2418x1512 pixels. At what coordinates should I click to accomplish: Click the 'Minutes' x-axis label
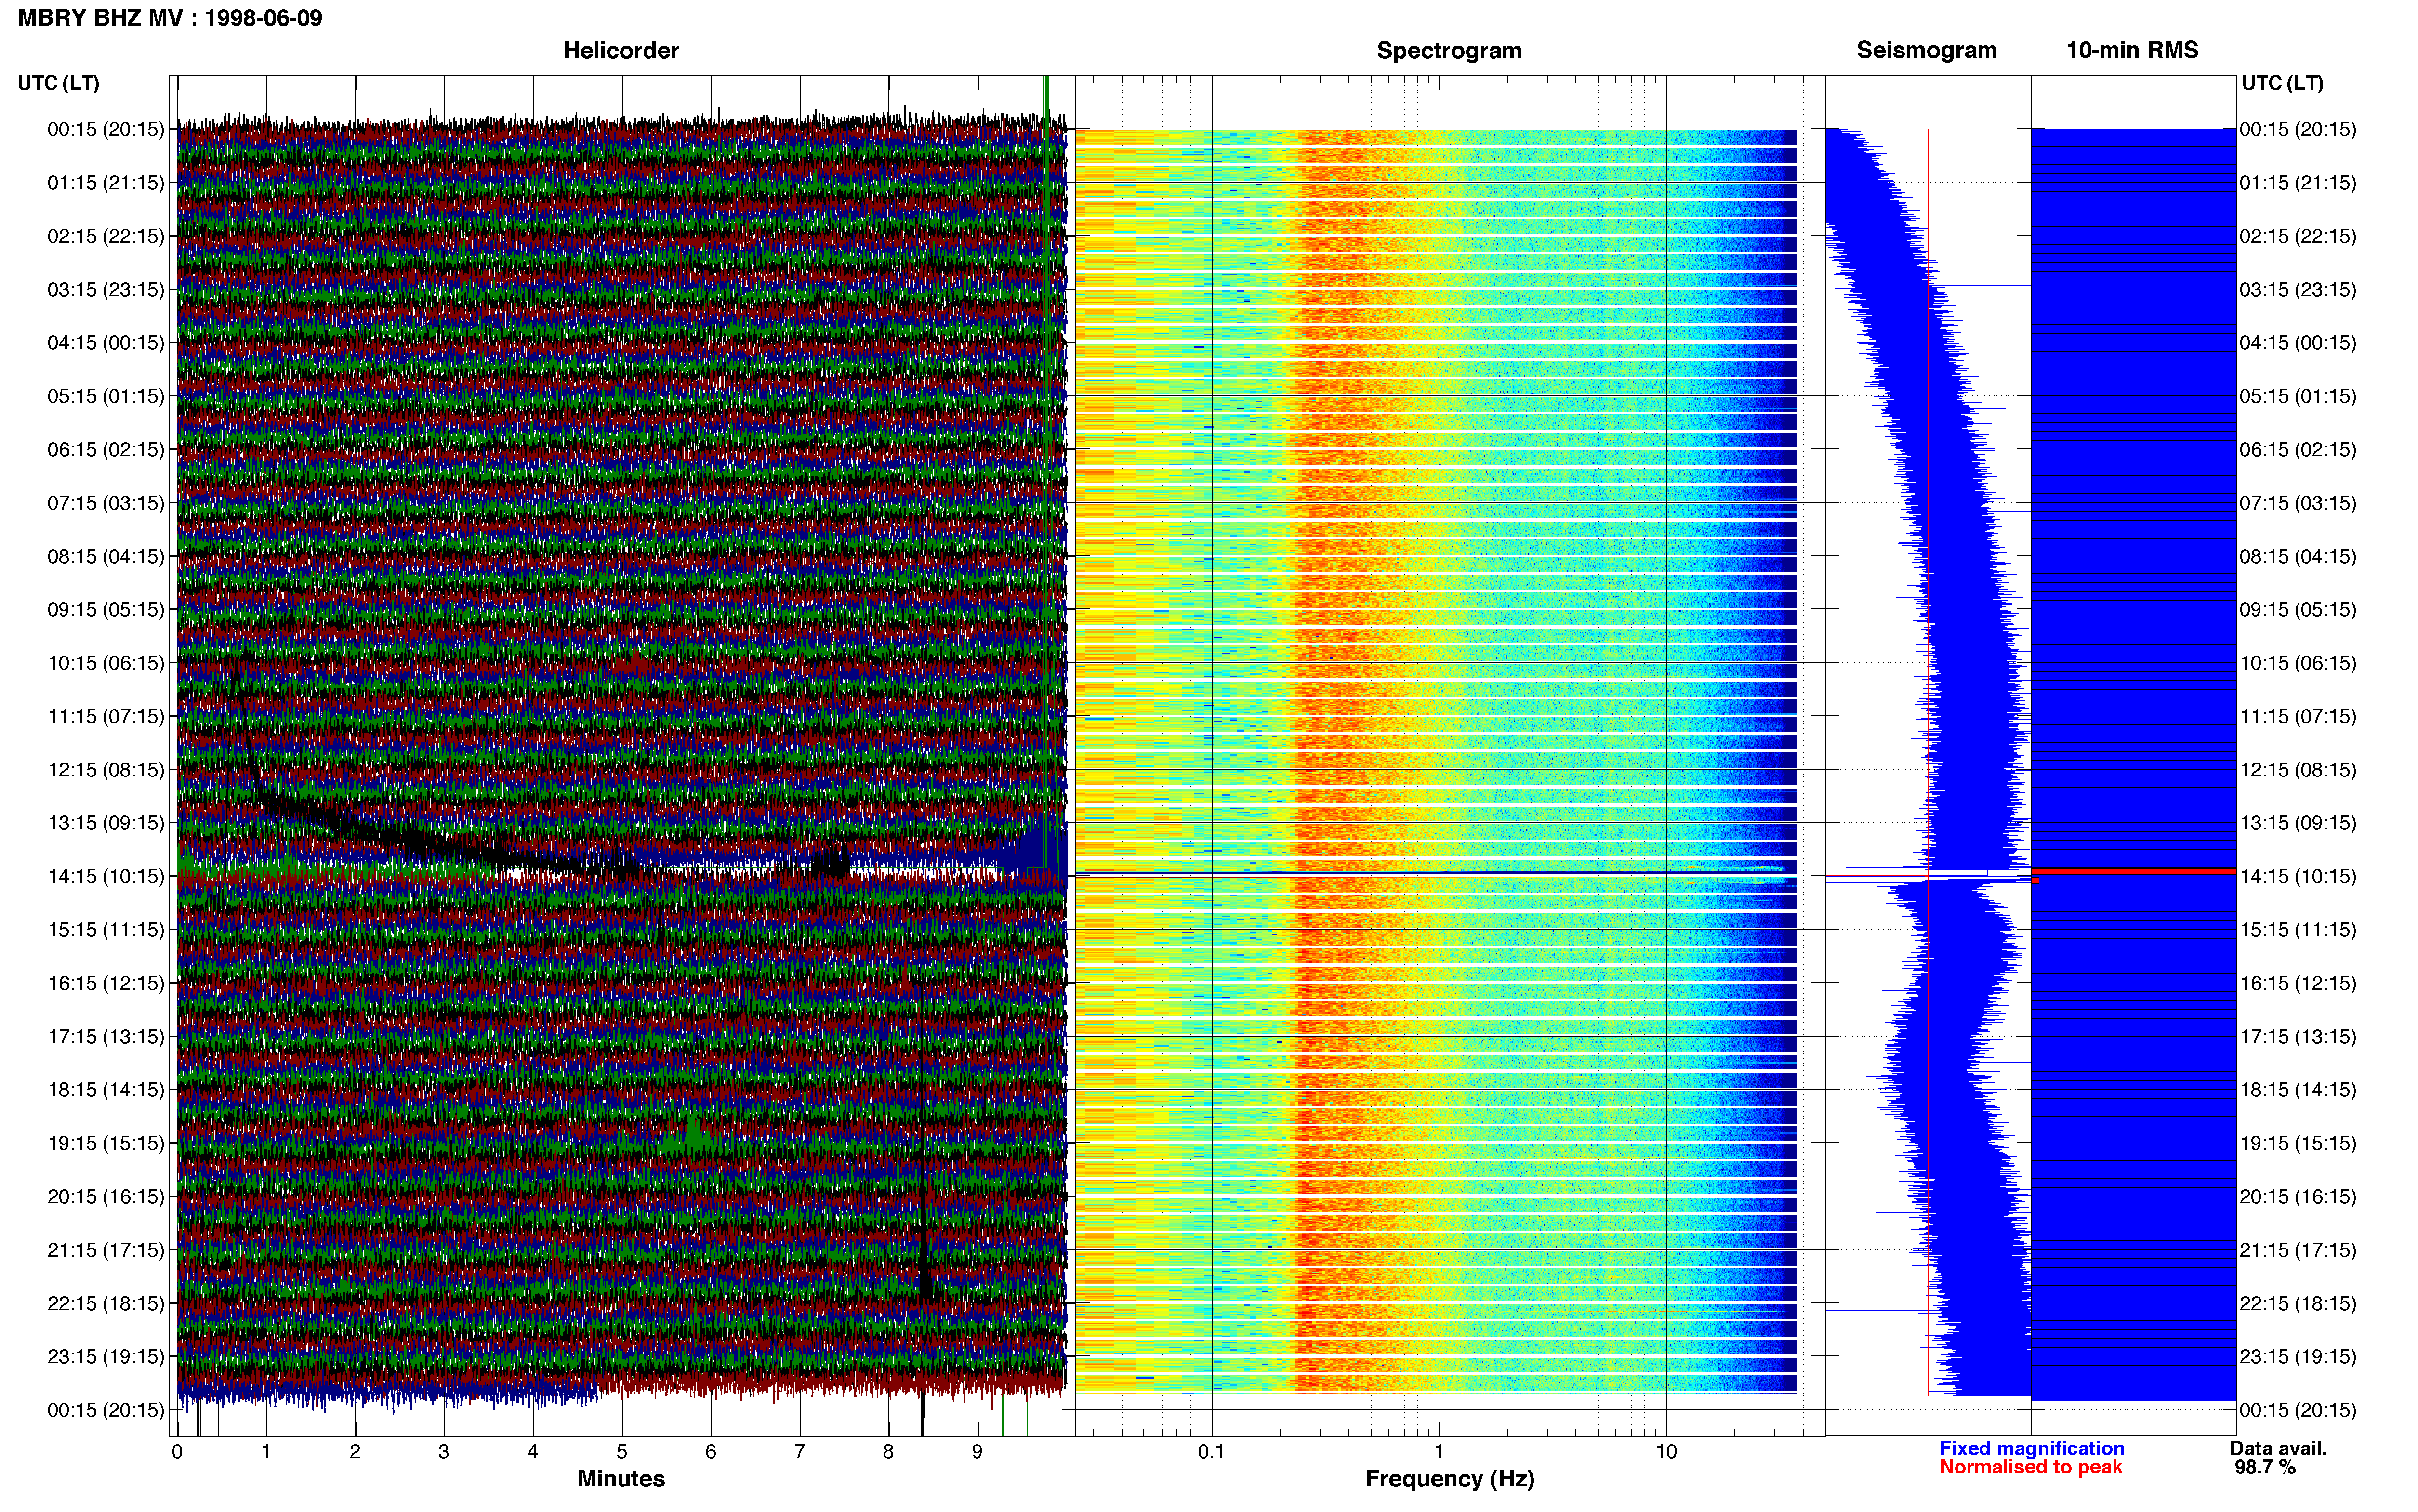(621, 1478)
